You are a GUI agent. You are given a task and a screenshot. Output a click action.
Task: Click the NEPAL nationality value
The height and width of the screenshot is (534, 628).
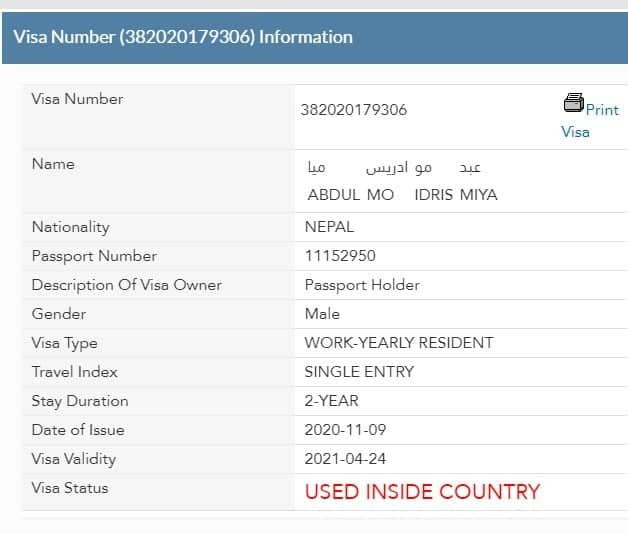(329, 227)
